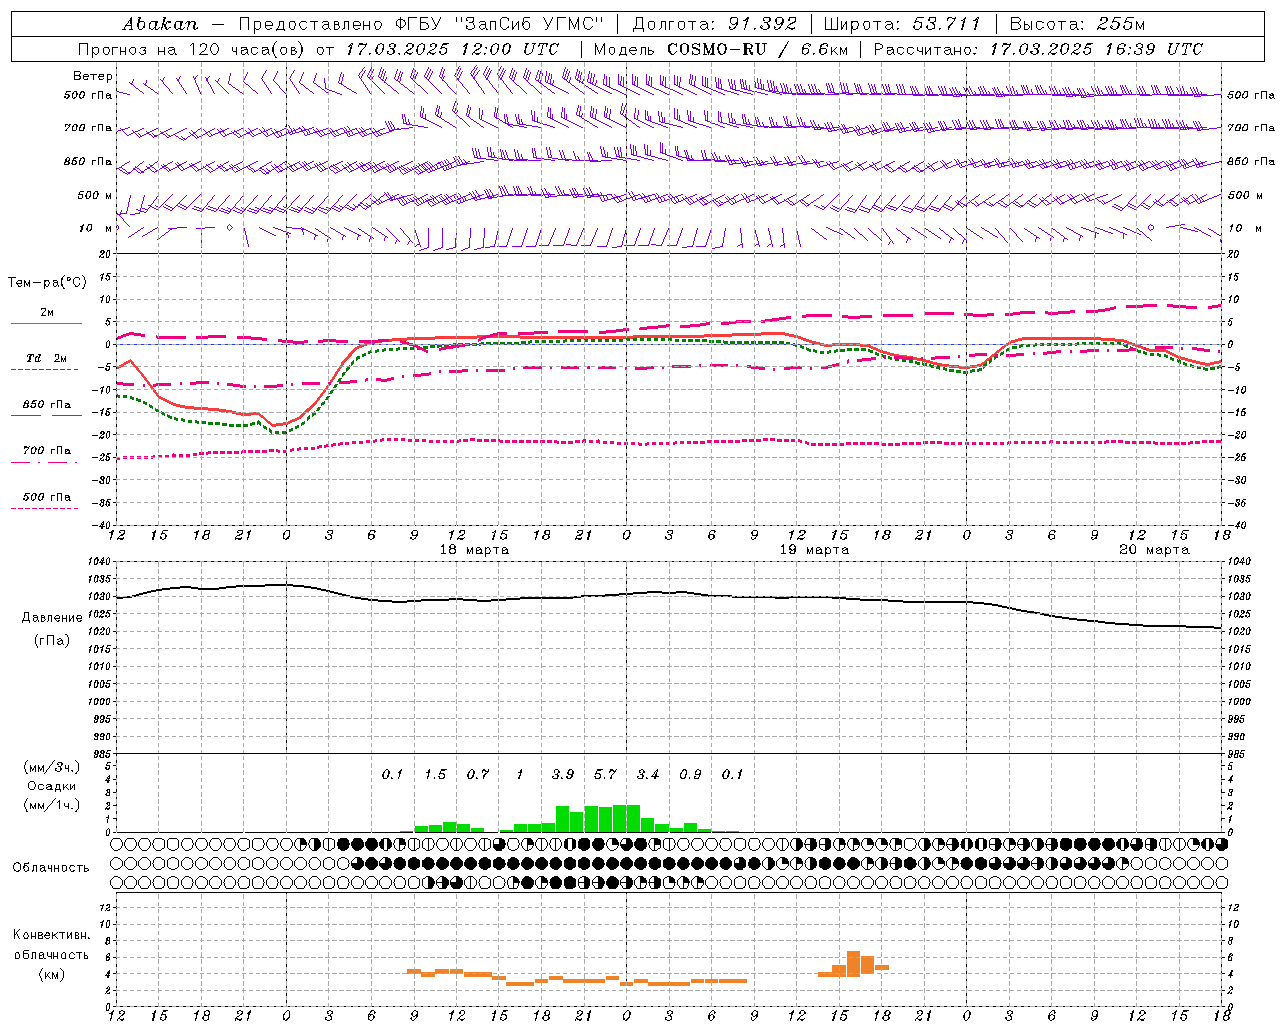Viewport: 1280px width, 1024px height.
Task: Click the elevation text Высота: 255м
Action: pyautogui.click(x=1077, y=24)
